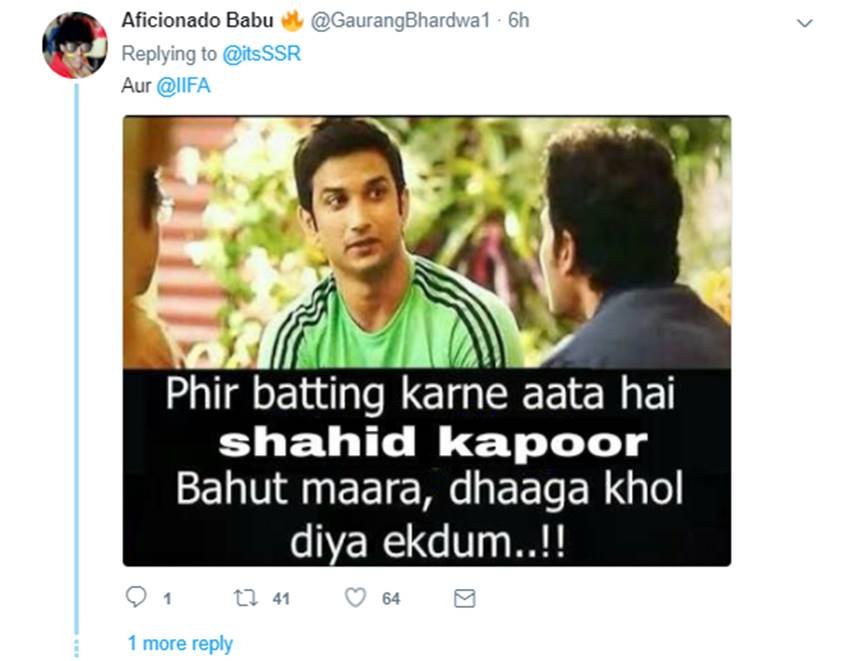Open the meme image in full view
Viewport: 850px width, 661px height.
click(427, 341)
